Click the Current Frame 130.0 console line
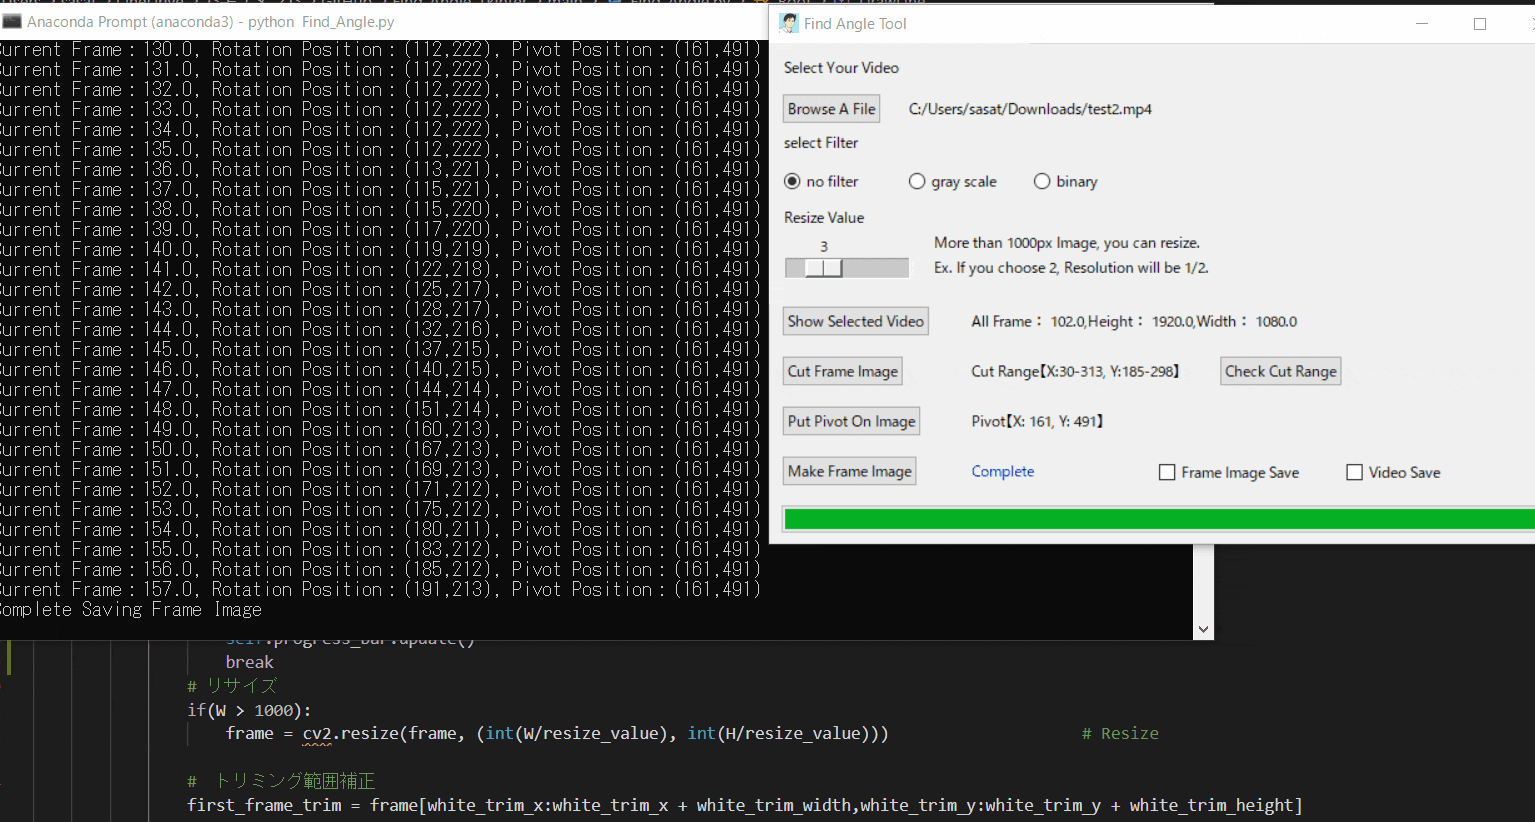Viewport: 1535px width, 822px height. [x=380, y=49]
